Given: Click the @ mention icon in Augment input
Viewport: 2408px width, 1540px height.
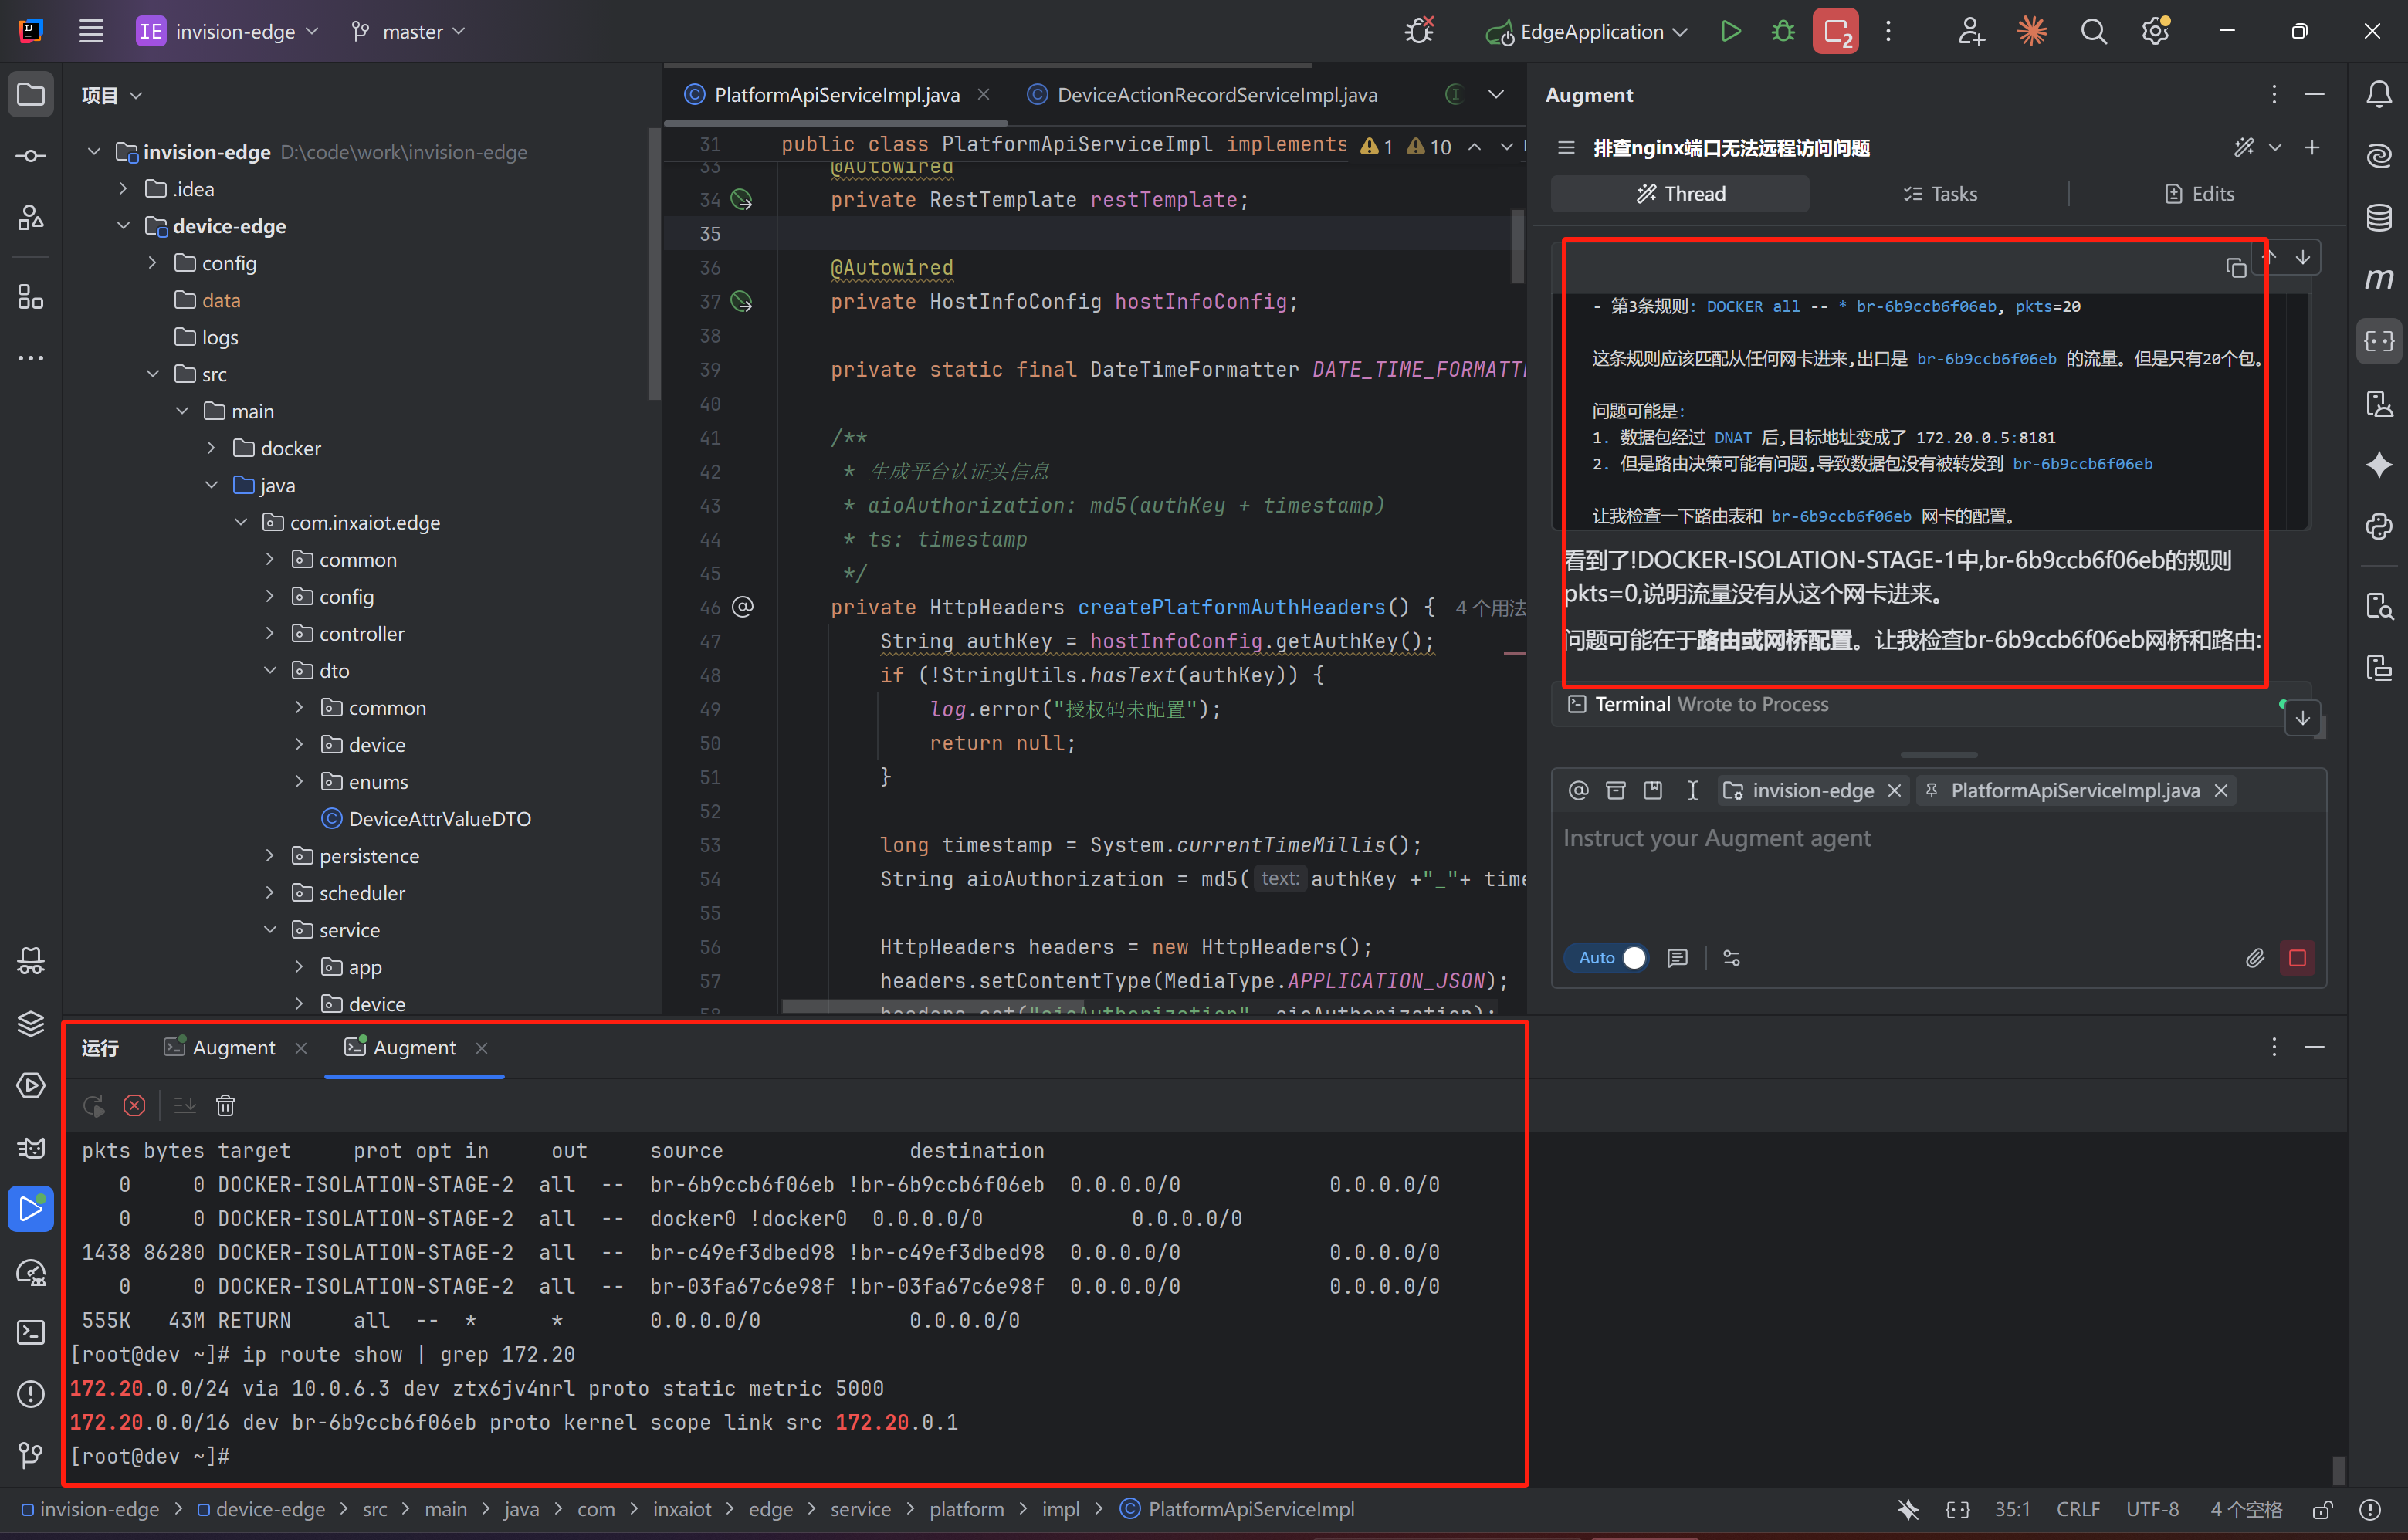Looking at the screenshot, I should (1578, 790).
